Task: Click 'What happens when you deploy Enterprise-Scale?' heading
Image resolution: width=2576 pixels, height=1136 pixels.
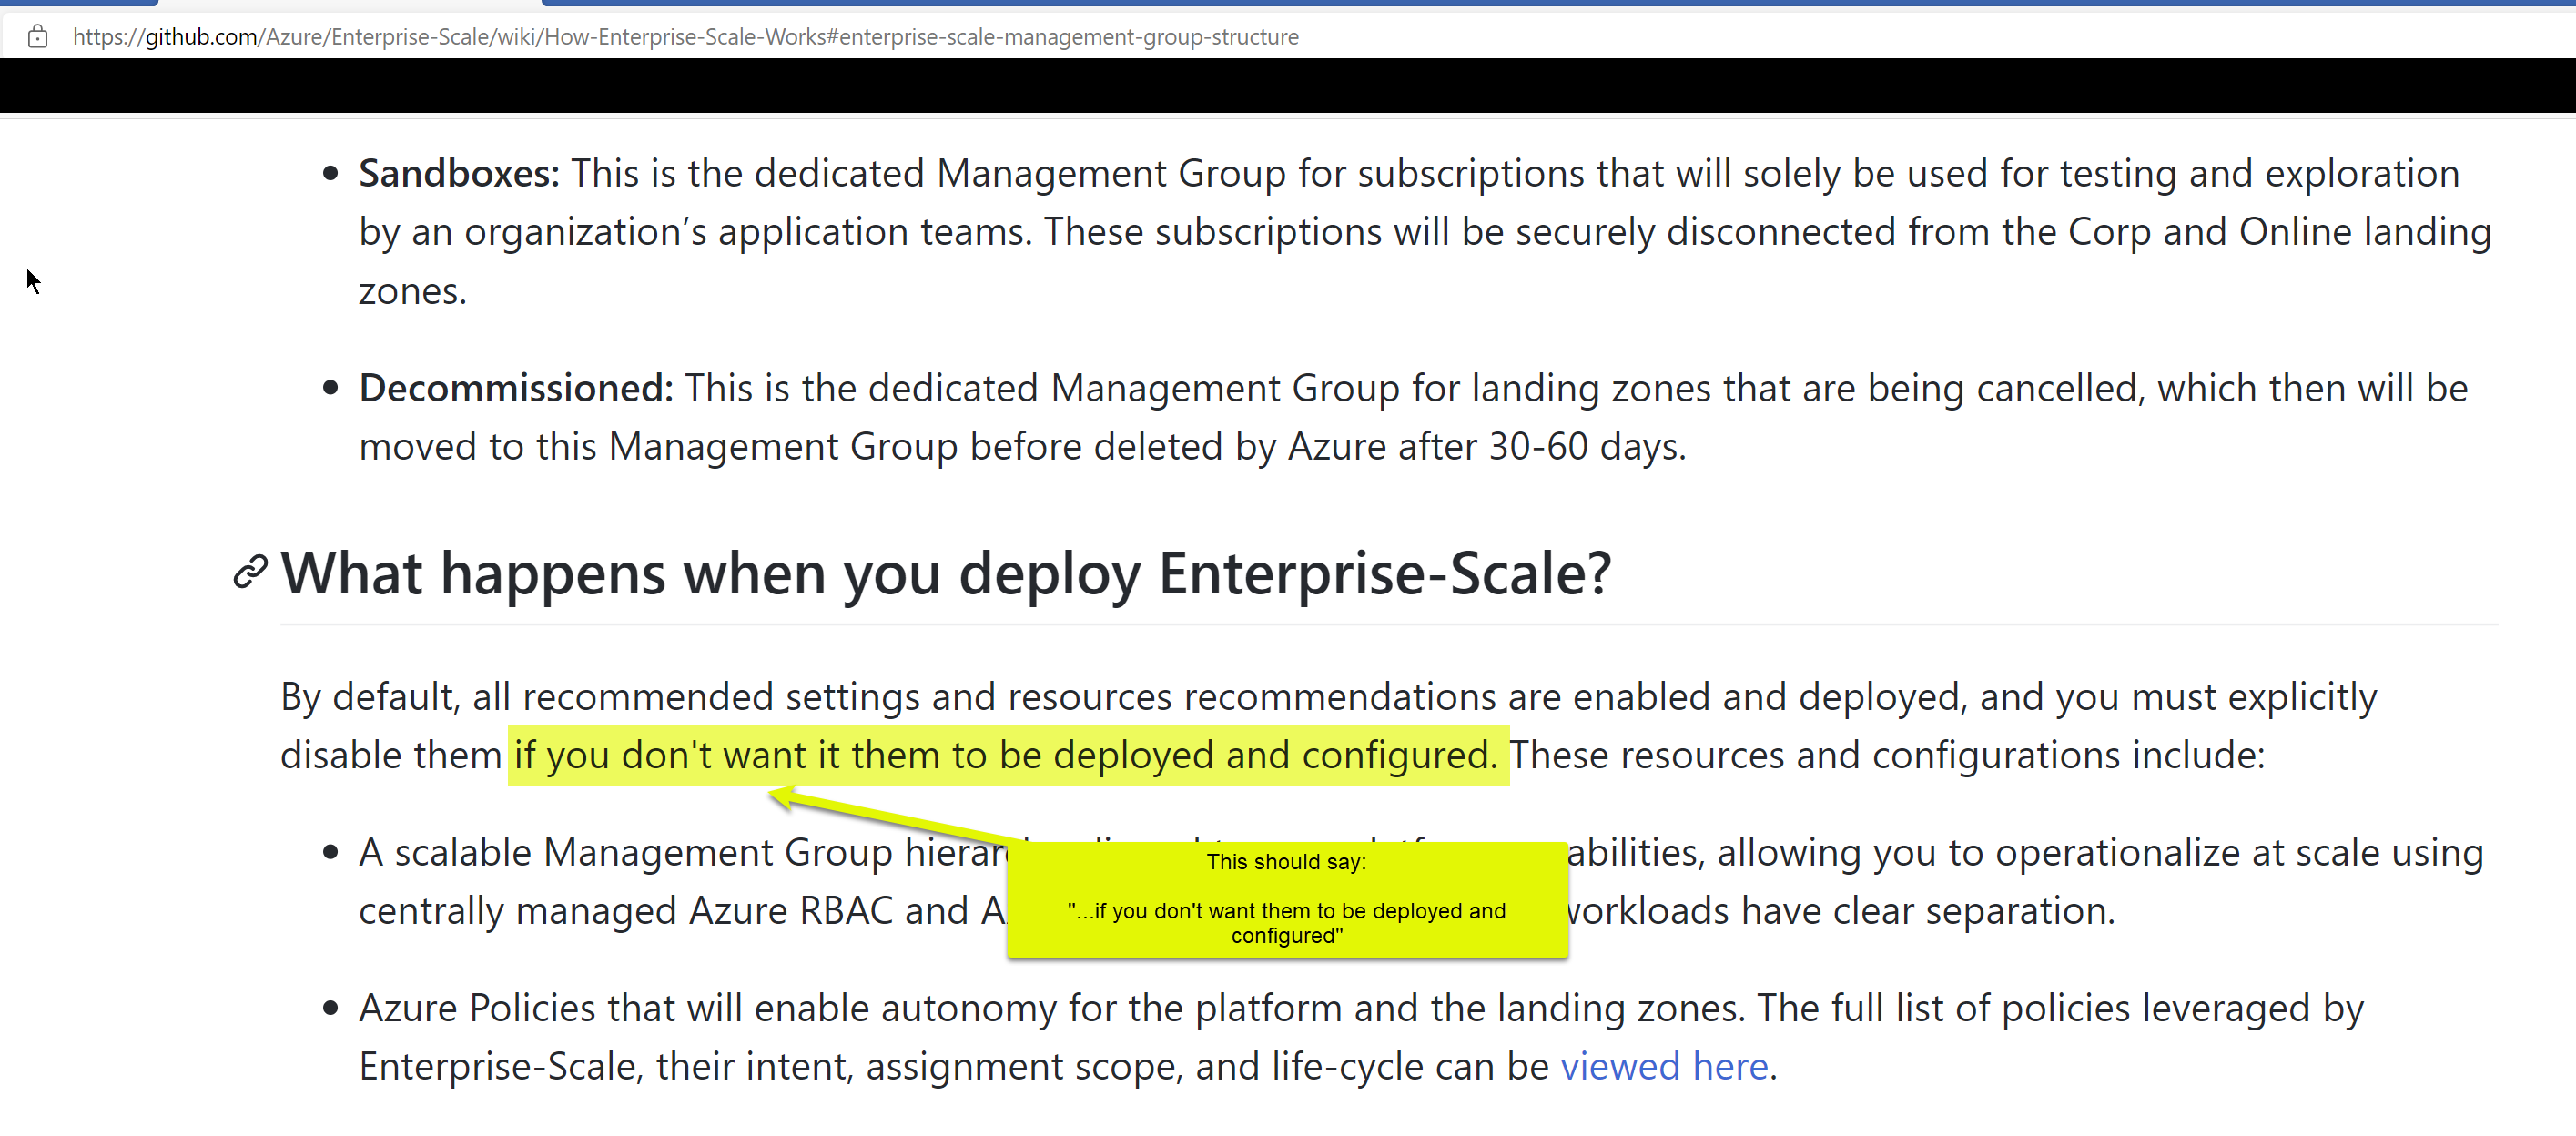Action: [945, 574]
